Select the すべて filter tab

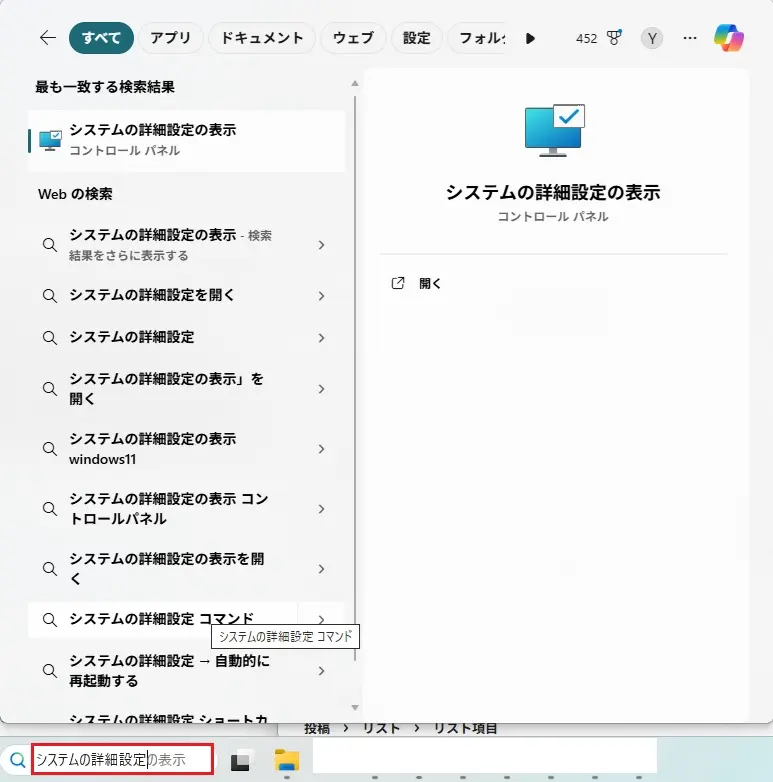pyautogui.click(x=101, y=38)
